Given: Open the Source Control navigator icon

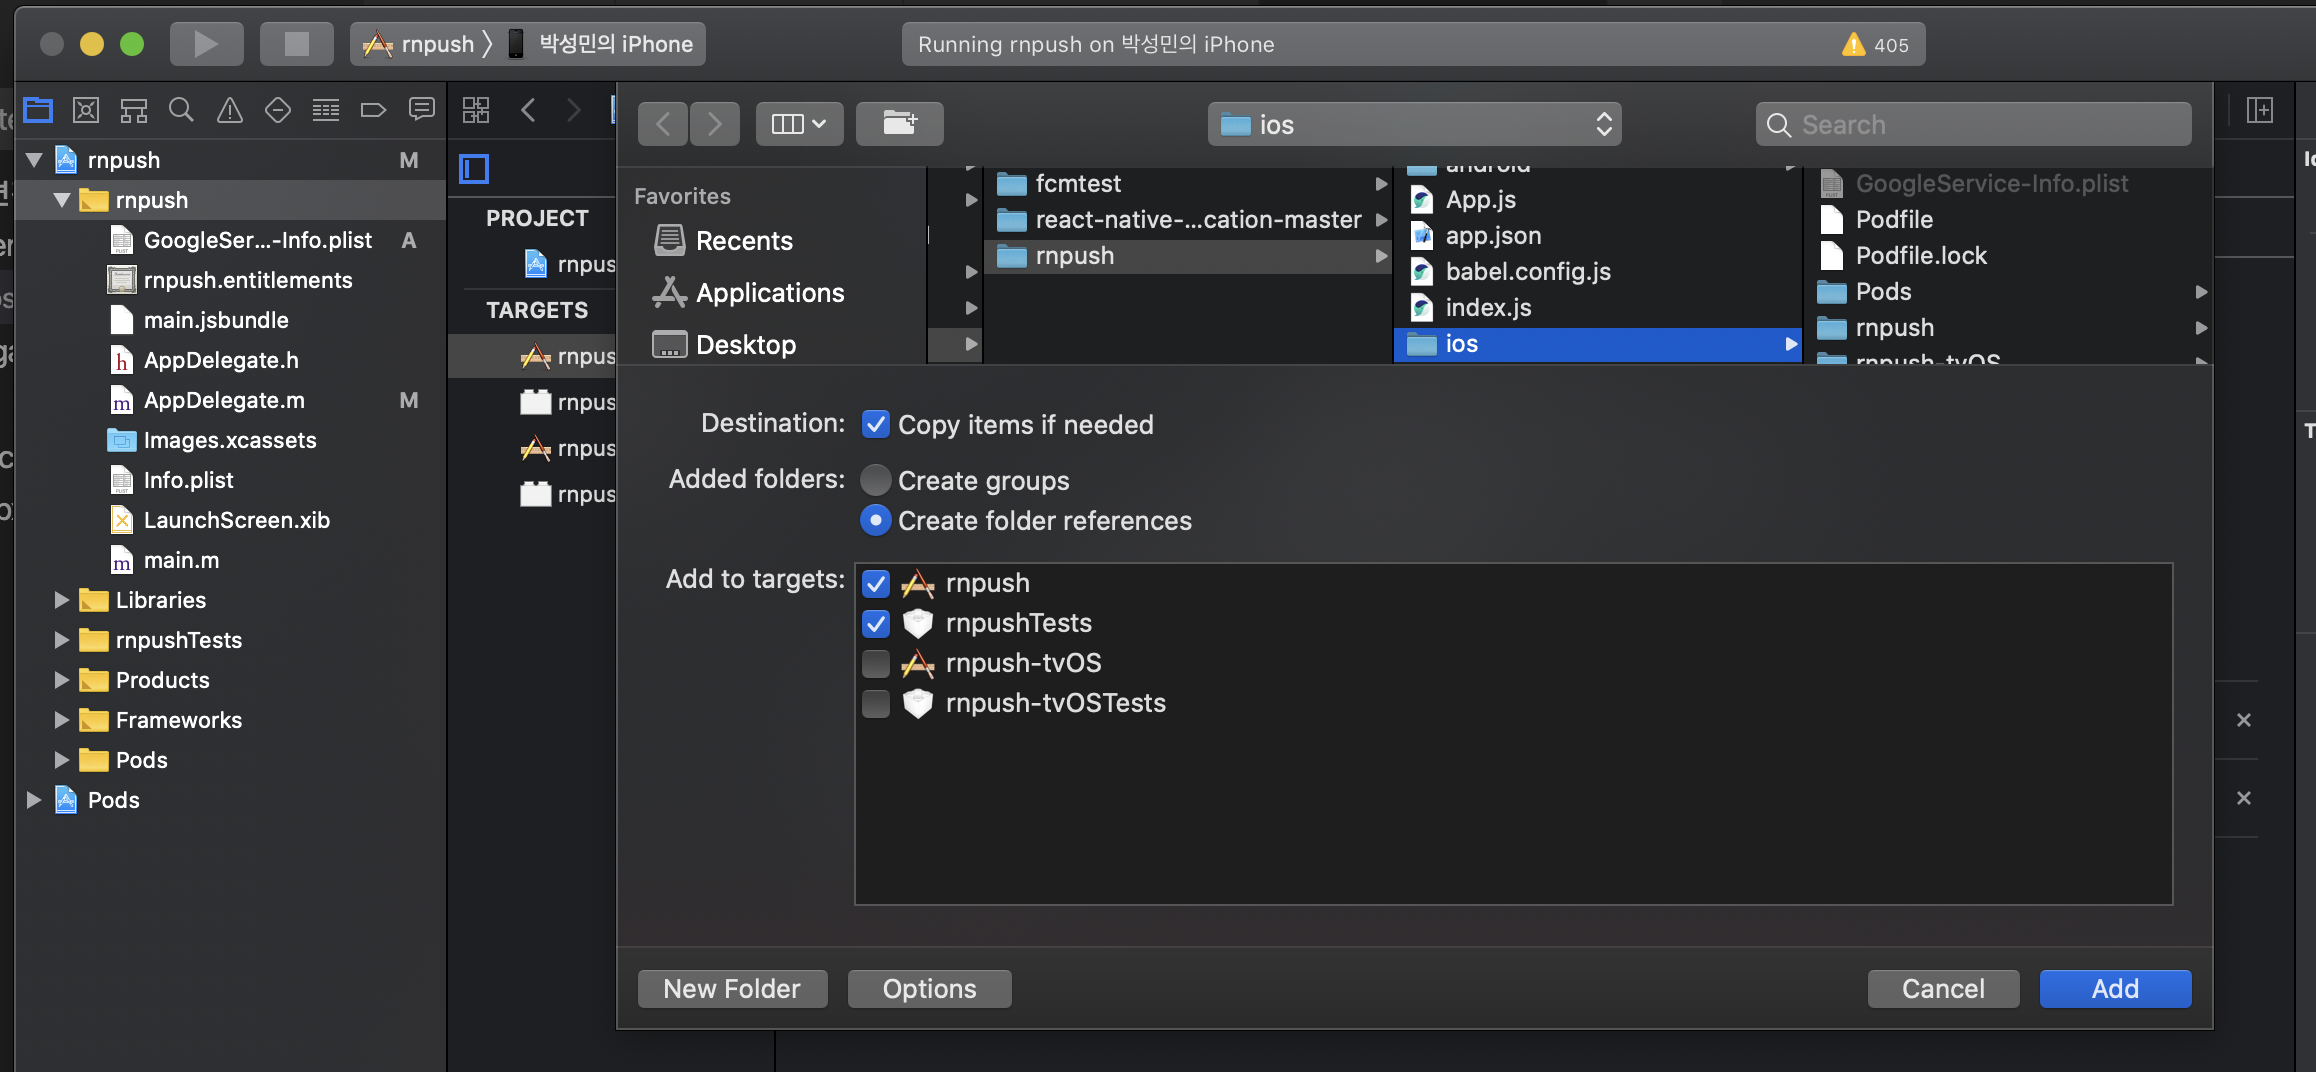Looking at the screenshot, I should (86, 110).
